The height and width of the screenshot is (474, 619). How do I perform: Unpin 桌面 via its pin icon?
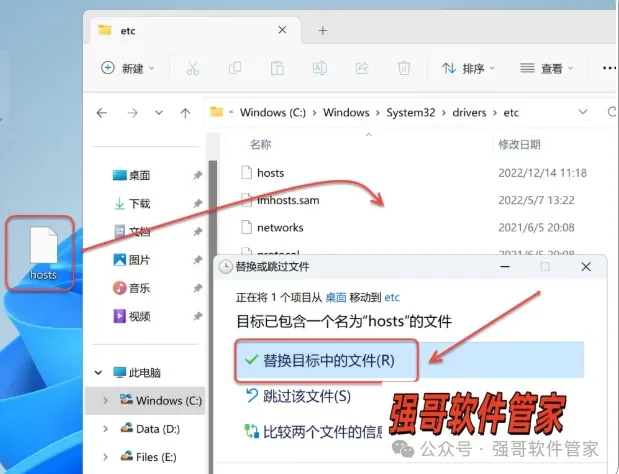point(197,175)
